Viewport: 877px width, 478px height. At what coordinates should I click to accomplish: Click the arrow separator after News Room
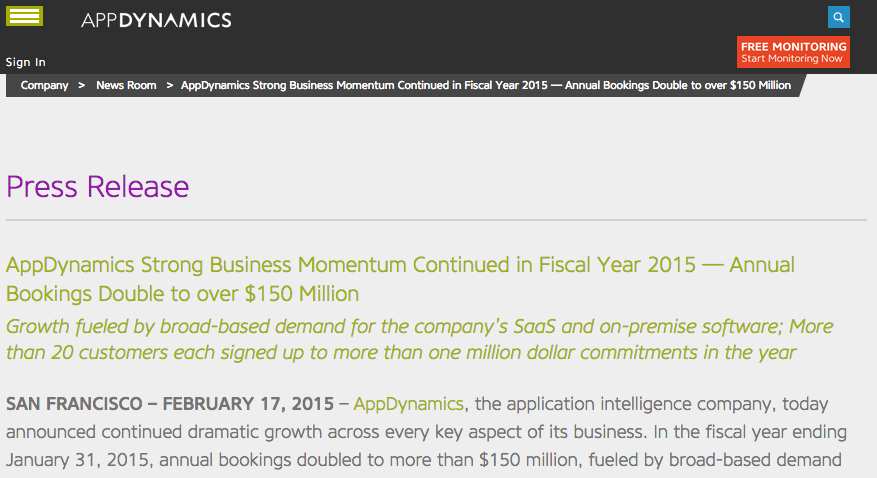[169, 86]
